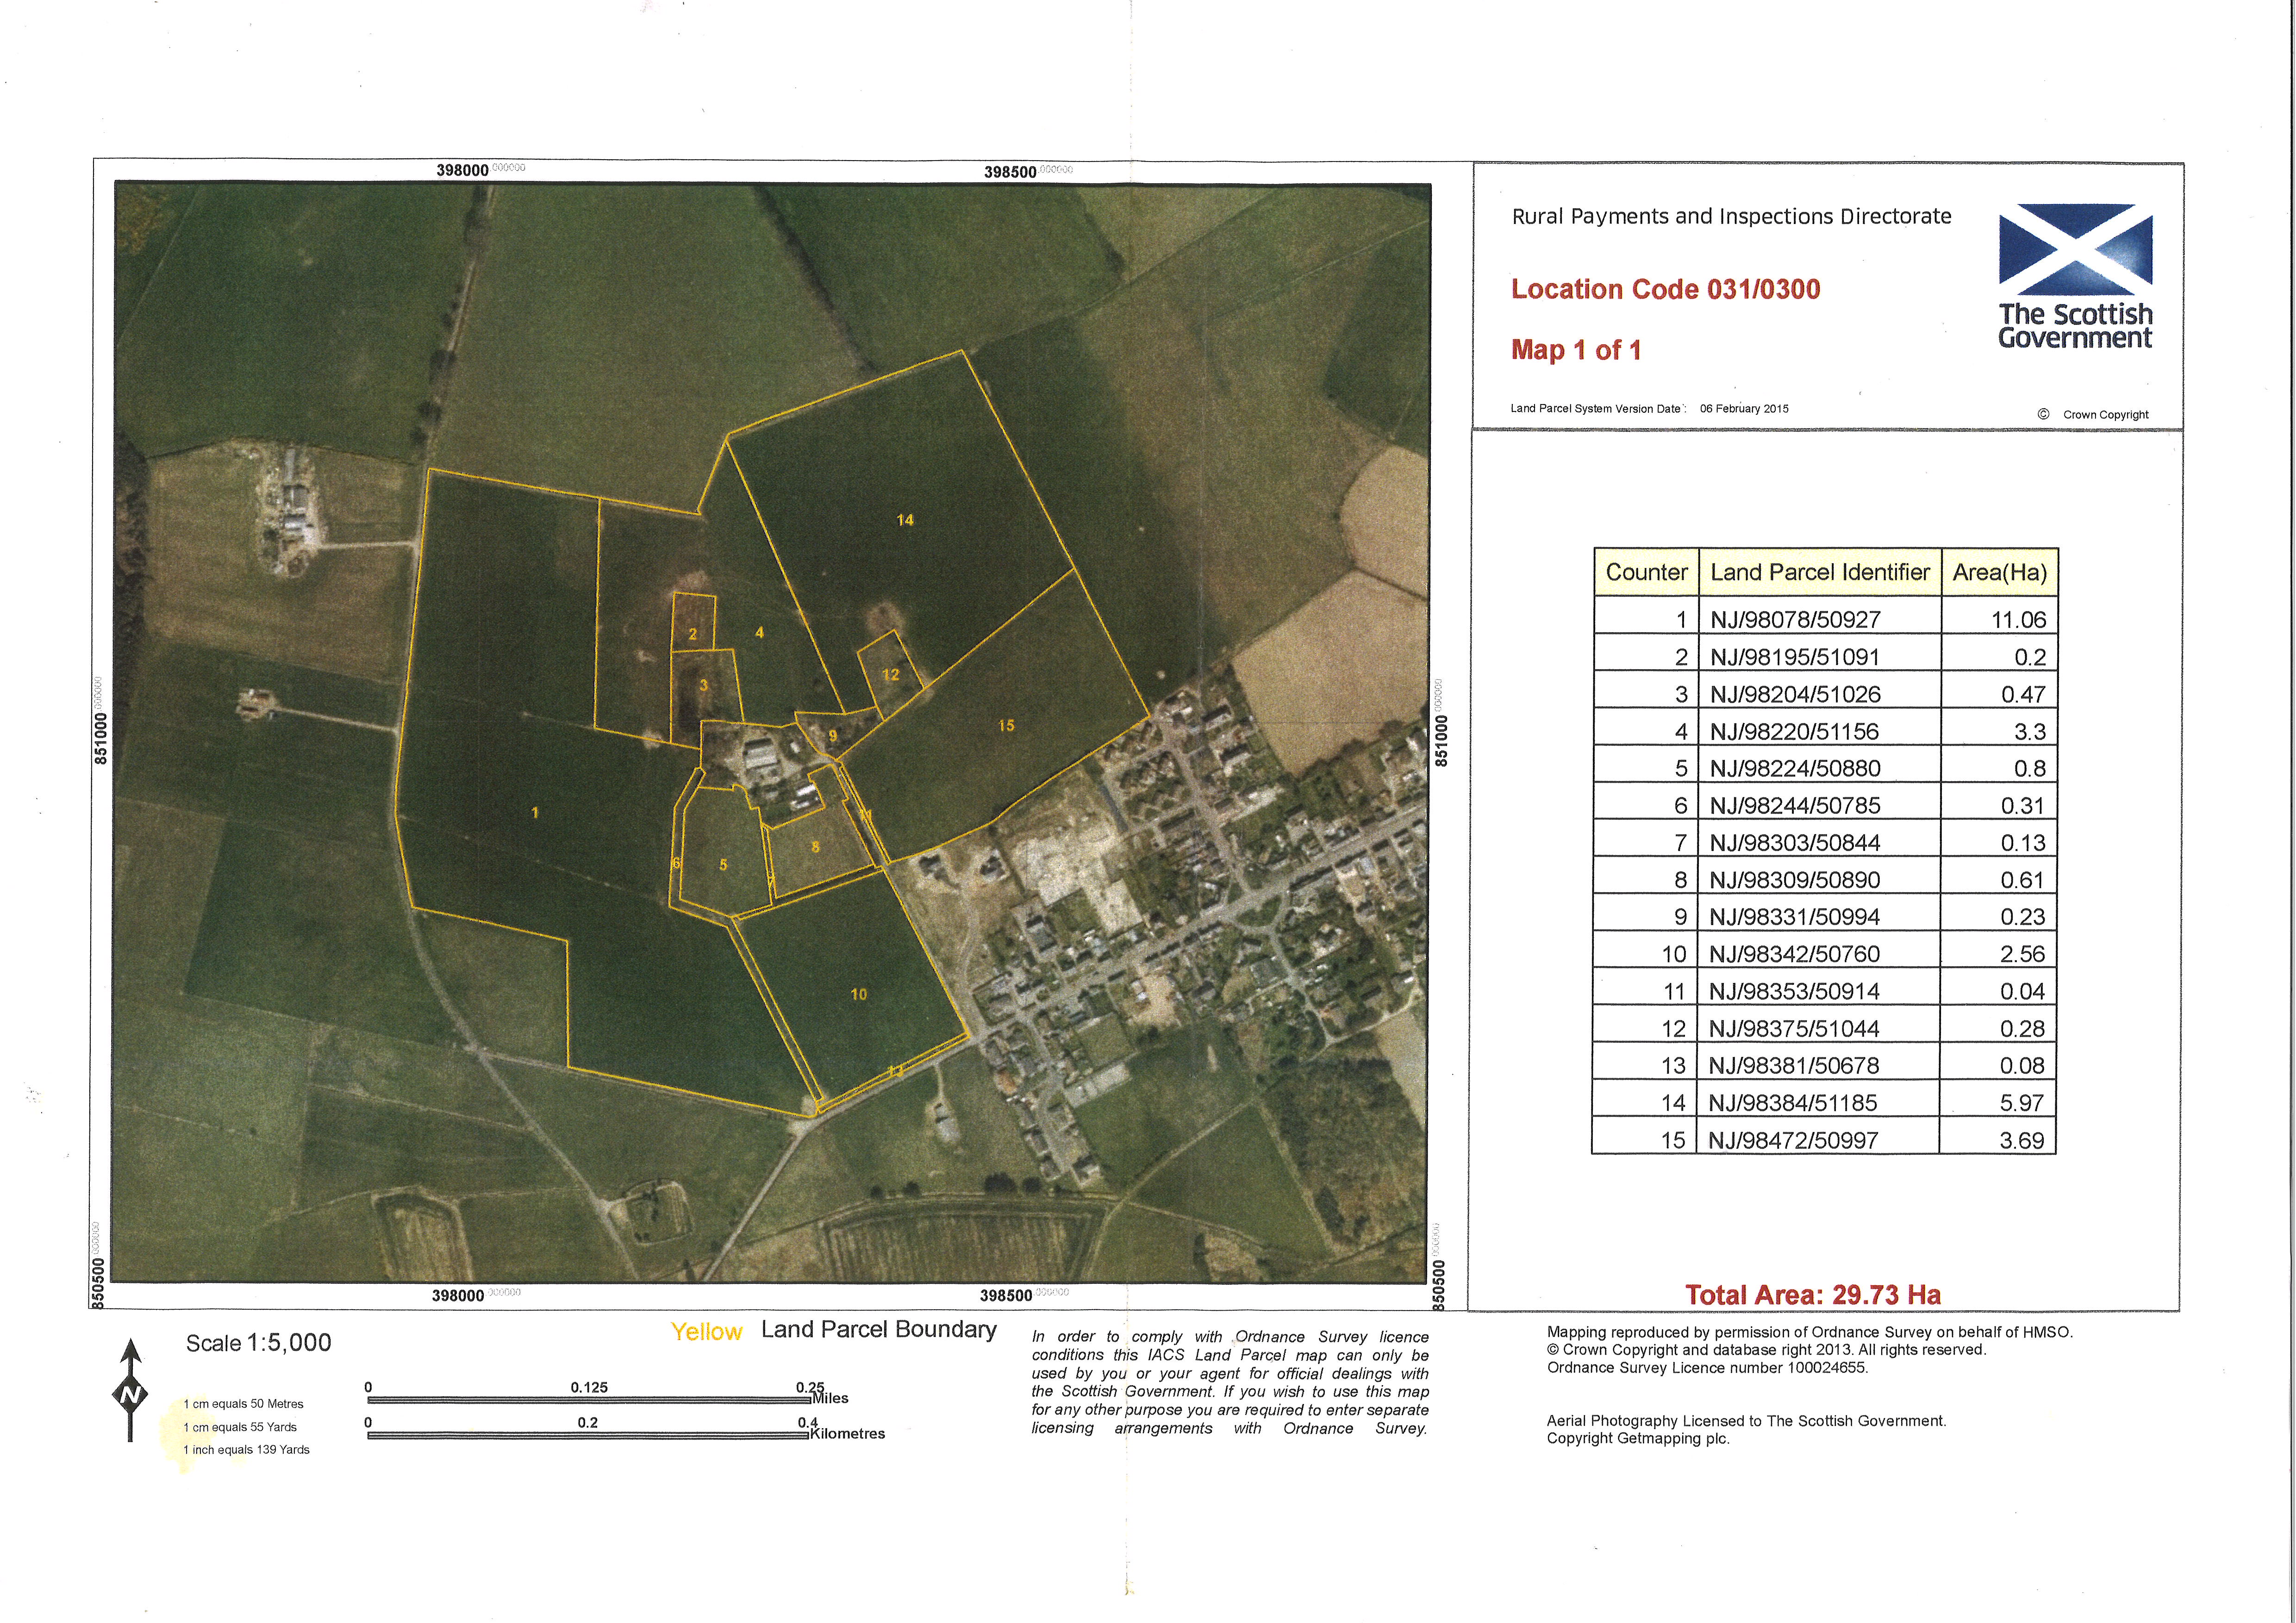Click the '1 cm equals 50 Metres' note
Screen dimensions: 2296x1623
click(x=243, y=1404)
